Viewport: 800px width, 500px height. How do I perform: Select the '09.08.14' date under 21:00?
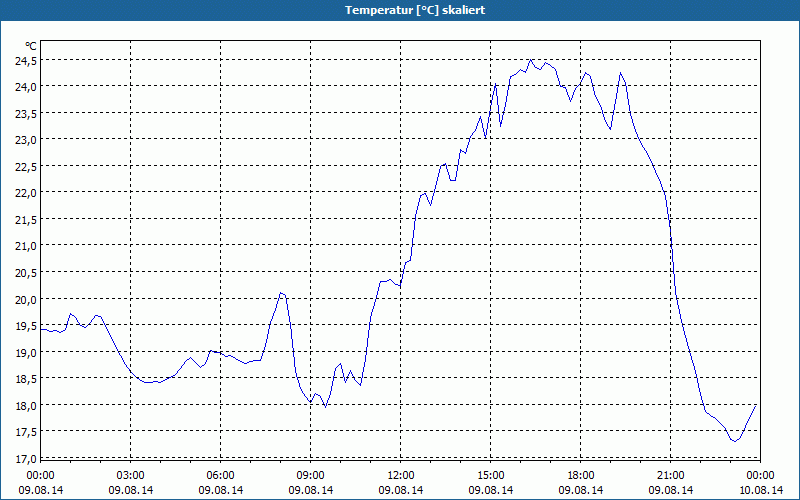coord(670,490)
